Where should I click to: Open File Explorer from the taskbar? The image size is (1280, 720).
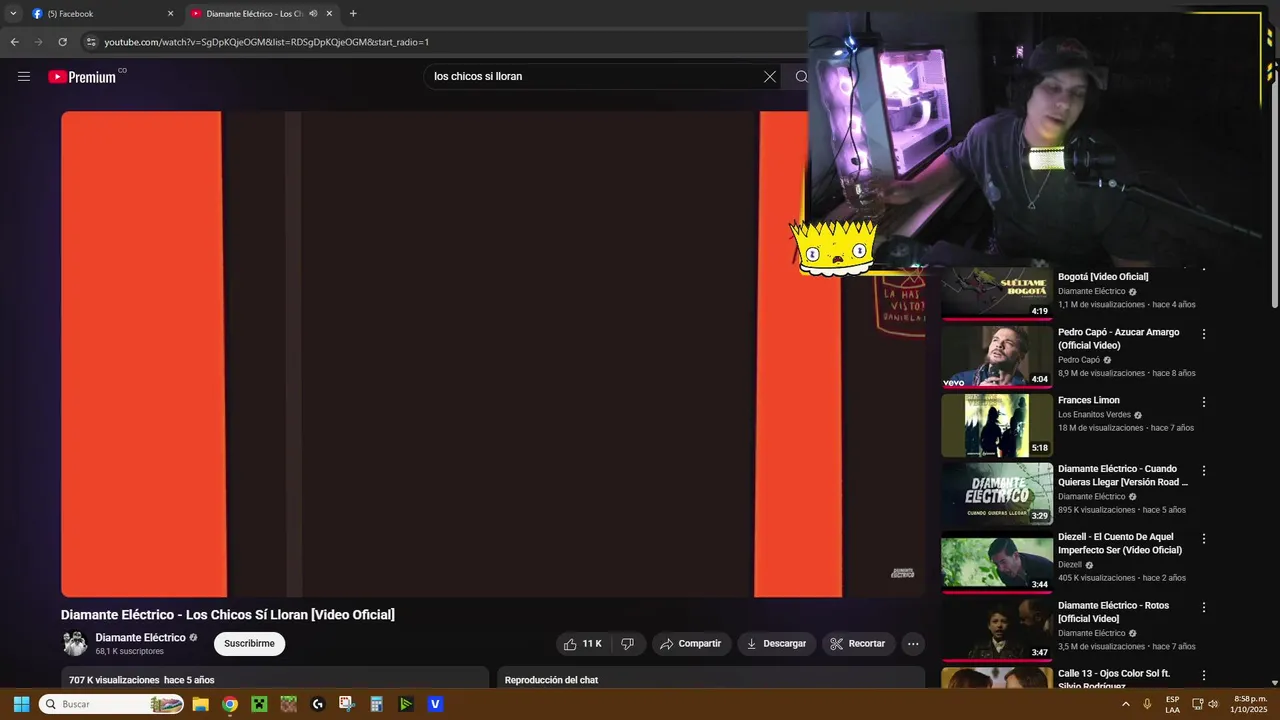(200, 704)
